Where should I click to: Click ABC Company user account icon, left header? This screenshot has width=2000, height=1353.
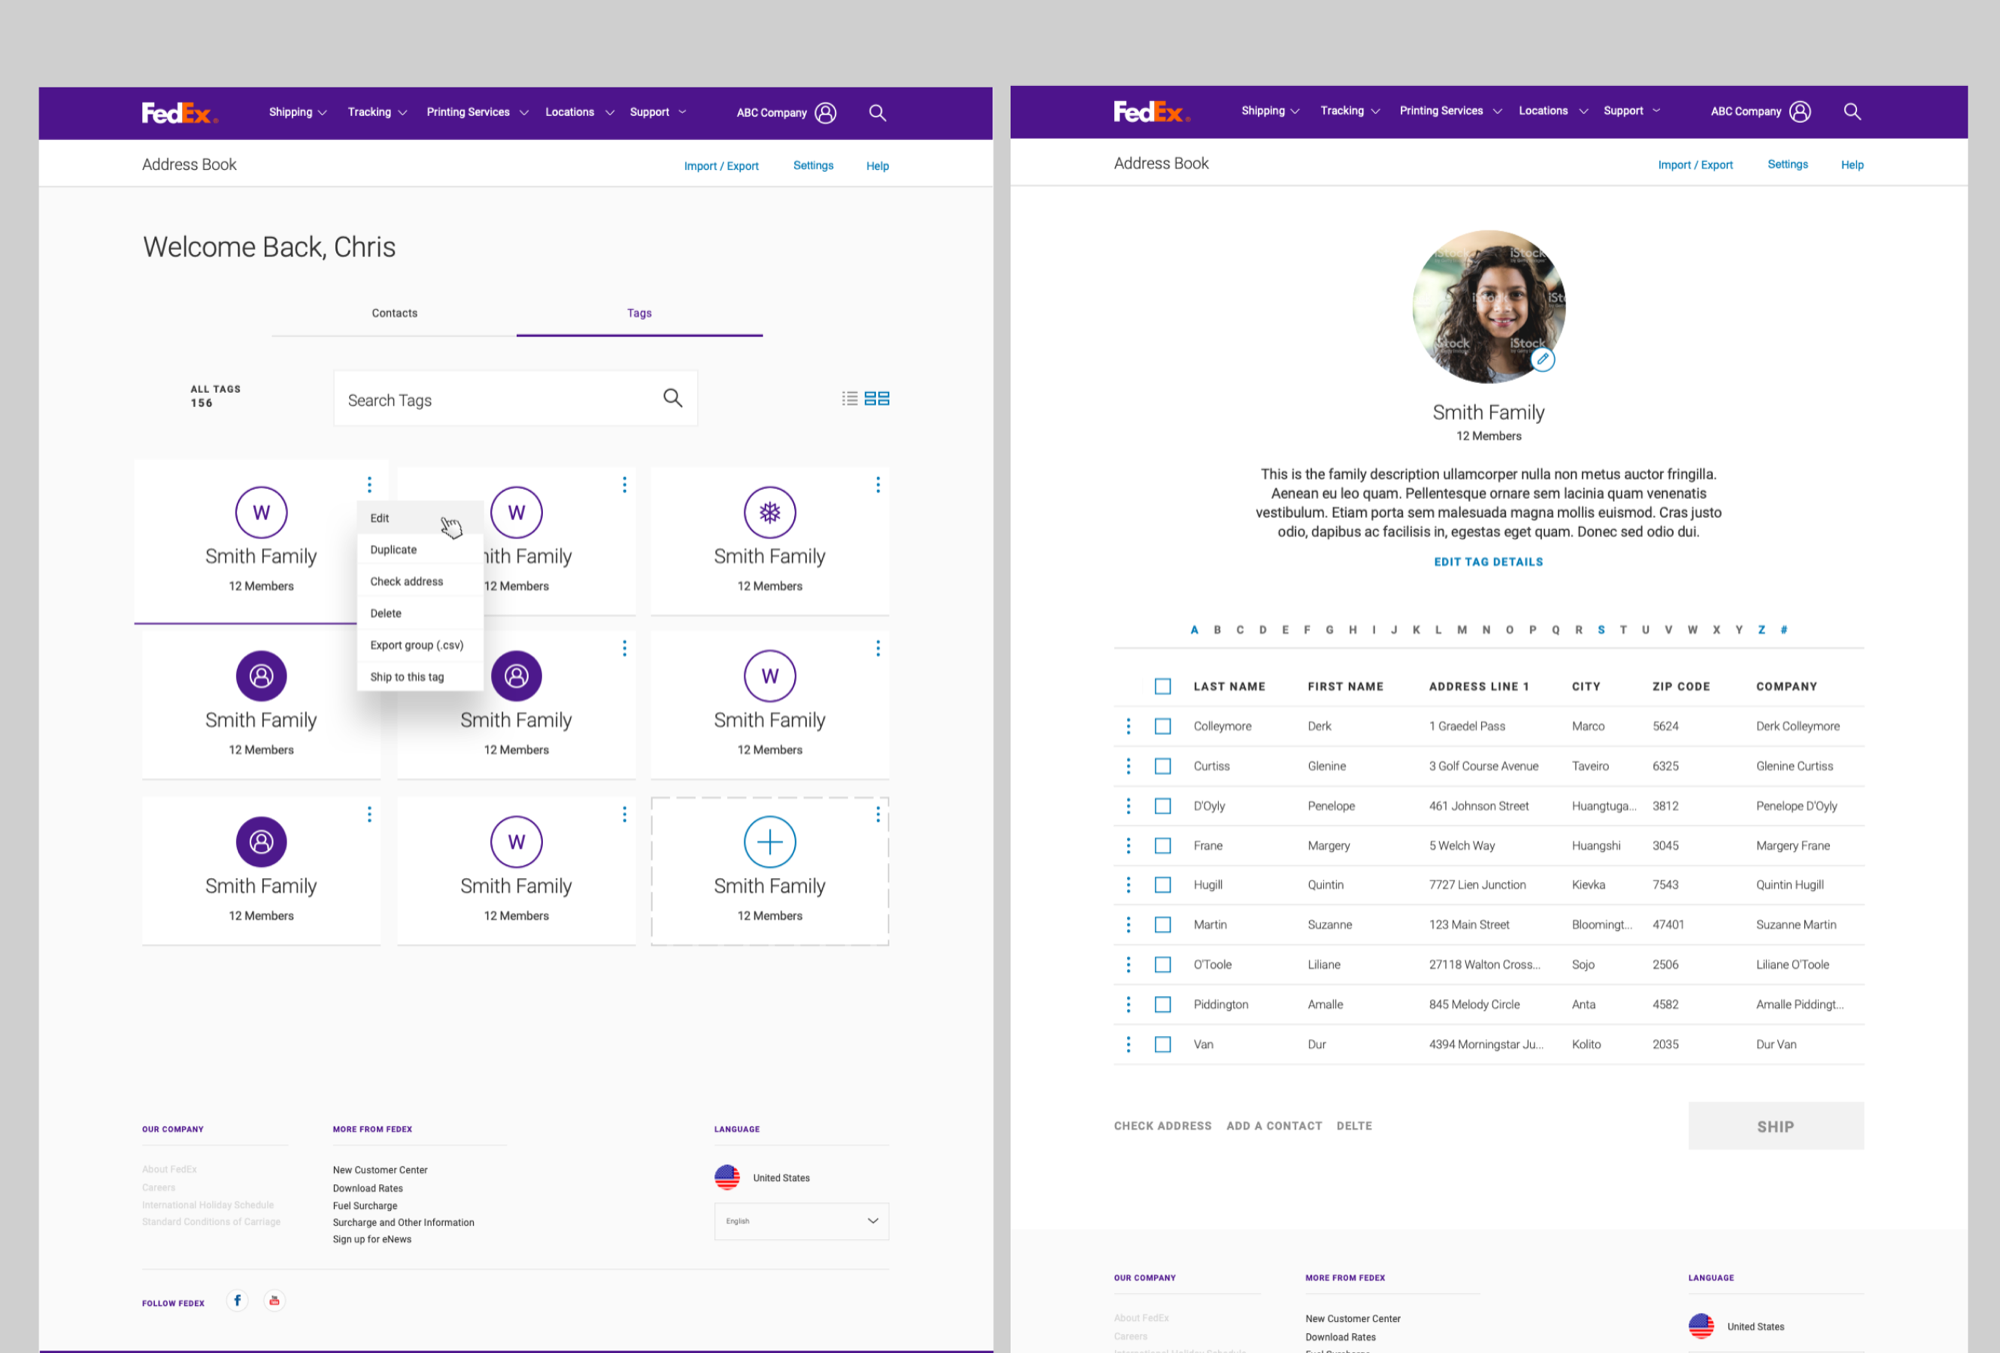click(x=826, y=113)
